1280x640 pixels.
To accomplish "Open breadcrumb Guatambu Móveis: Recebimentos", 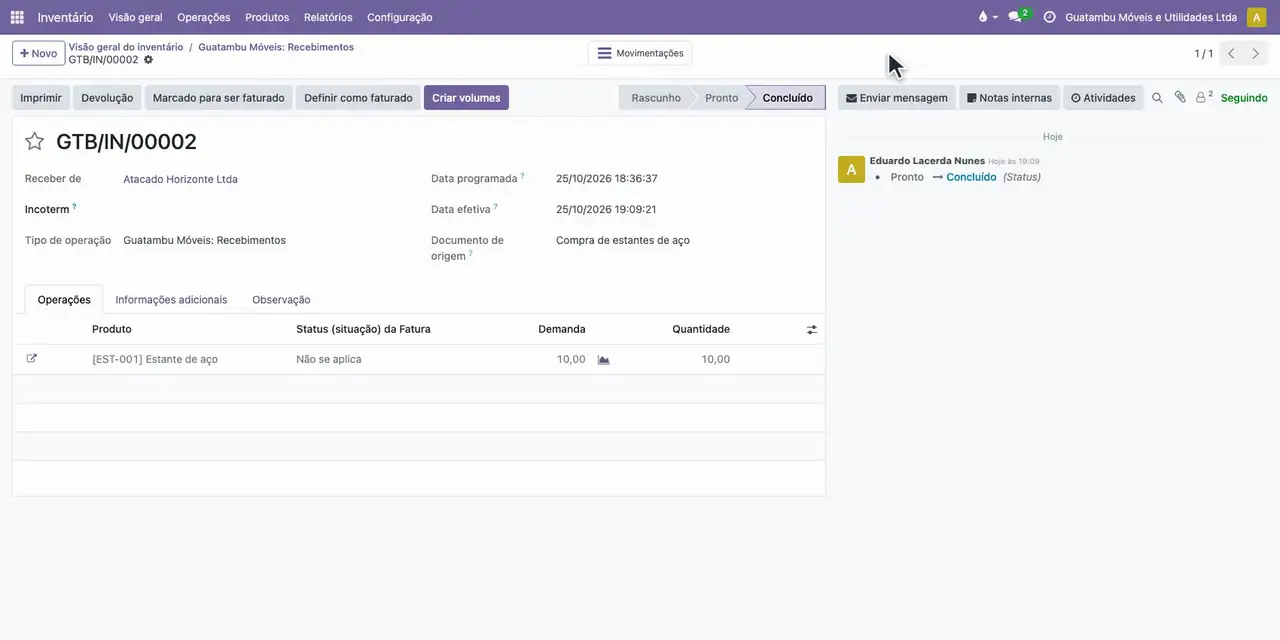I will [276, 47].
